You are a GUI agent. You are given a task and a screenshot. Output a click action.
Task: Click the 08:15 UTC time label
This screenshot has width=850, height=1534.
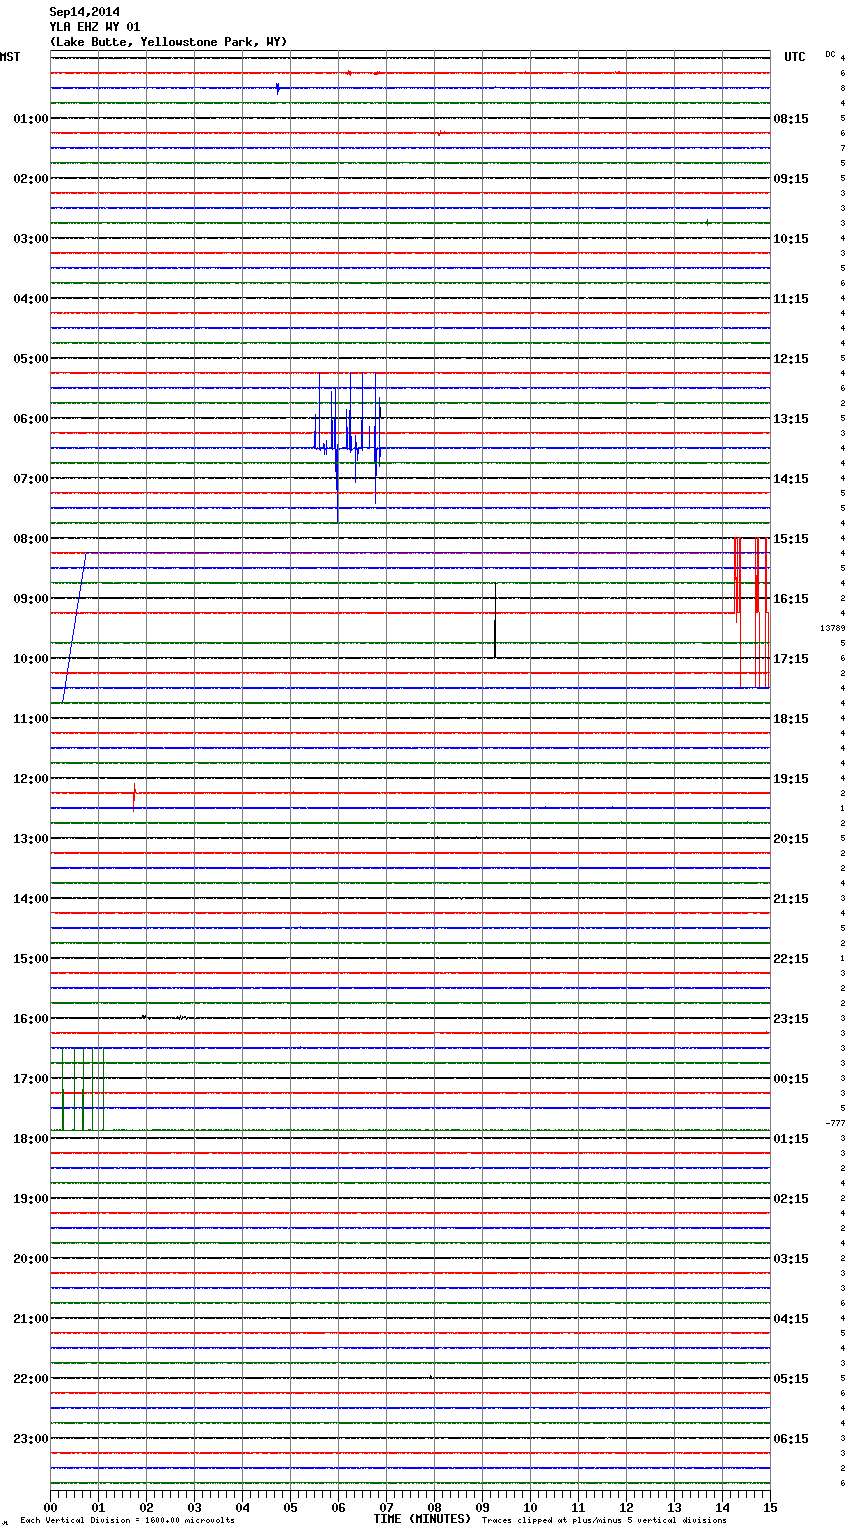[x=791, y=119]
